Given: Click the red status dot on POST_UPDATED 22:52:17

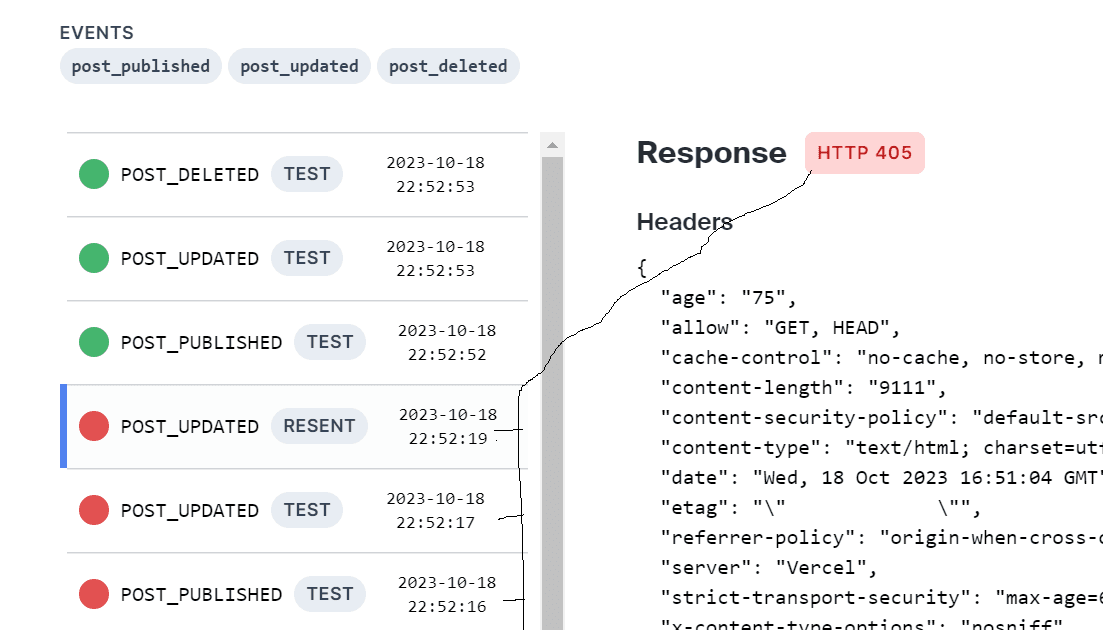Looking at the screenshot, I should coord(93,509).
